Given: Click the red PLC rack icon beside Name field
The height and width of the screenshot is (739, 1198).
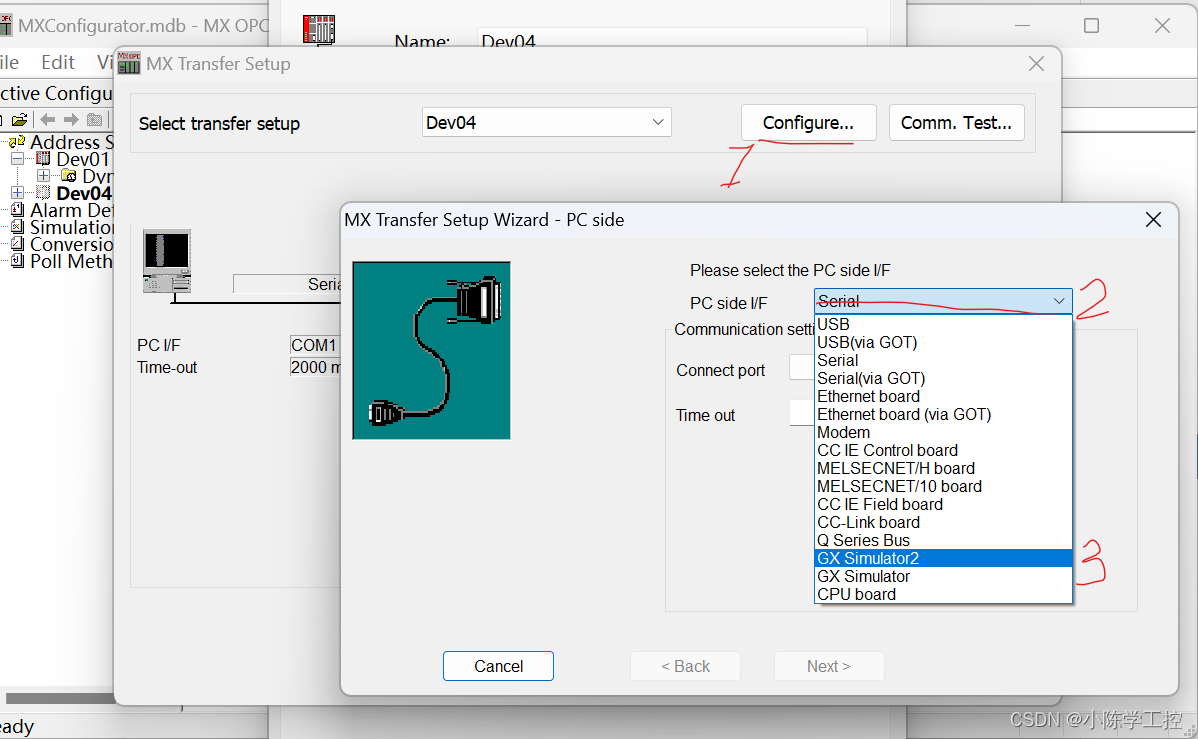Looking at the screenshot, I should tap(319, 29).
